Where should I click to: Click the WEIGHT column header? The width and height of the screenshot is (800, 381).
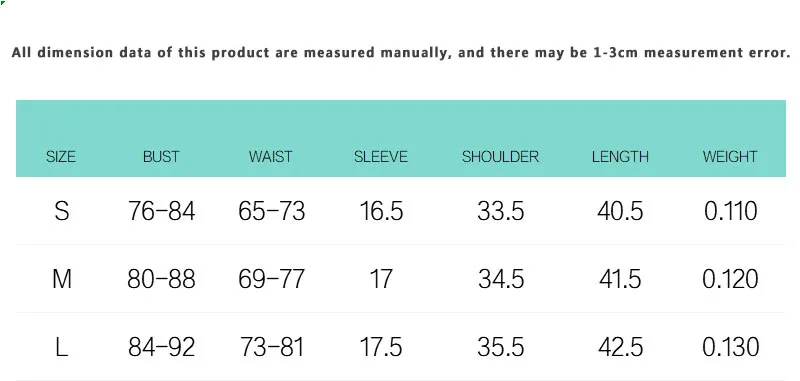[x=730, y=157]
